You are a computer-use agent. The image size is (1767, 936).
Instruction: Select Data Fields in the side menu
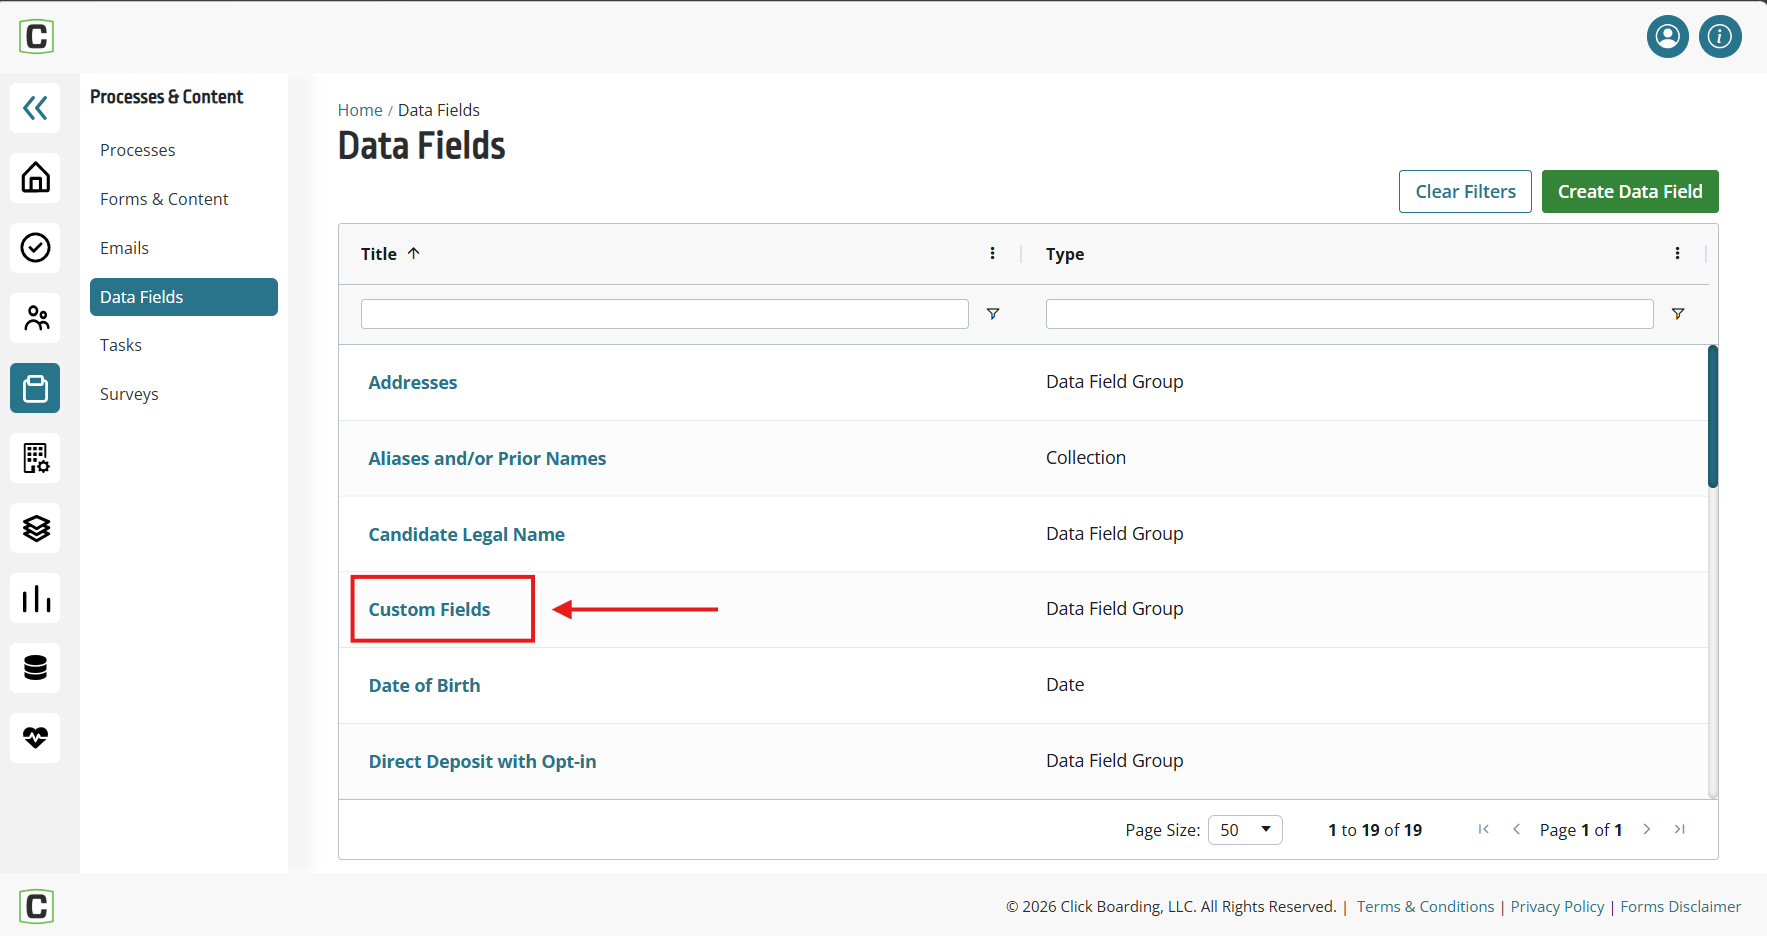[x=184, y=297]
